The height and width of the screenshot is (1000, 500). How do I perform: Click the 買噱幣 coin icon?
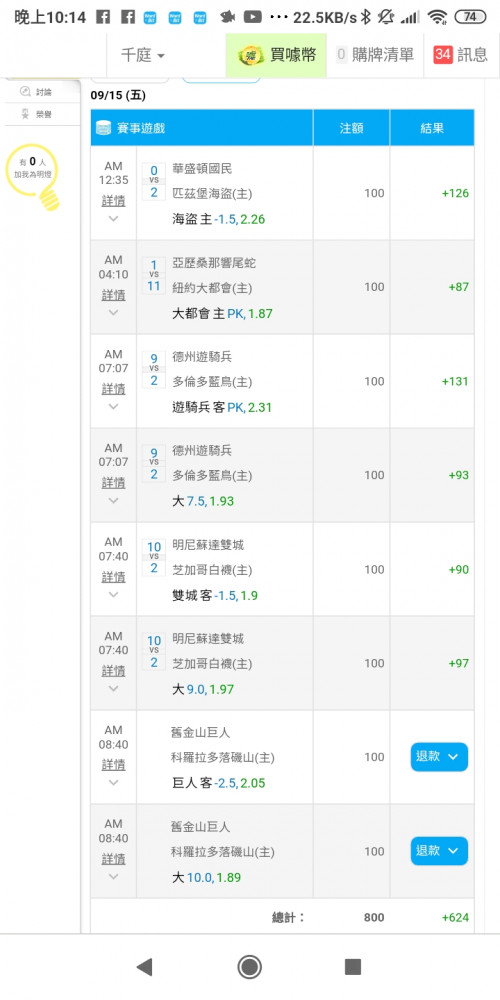(251, 55)
